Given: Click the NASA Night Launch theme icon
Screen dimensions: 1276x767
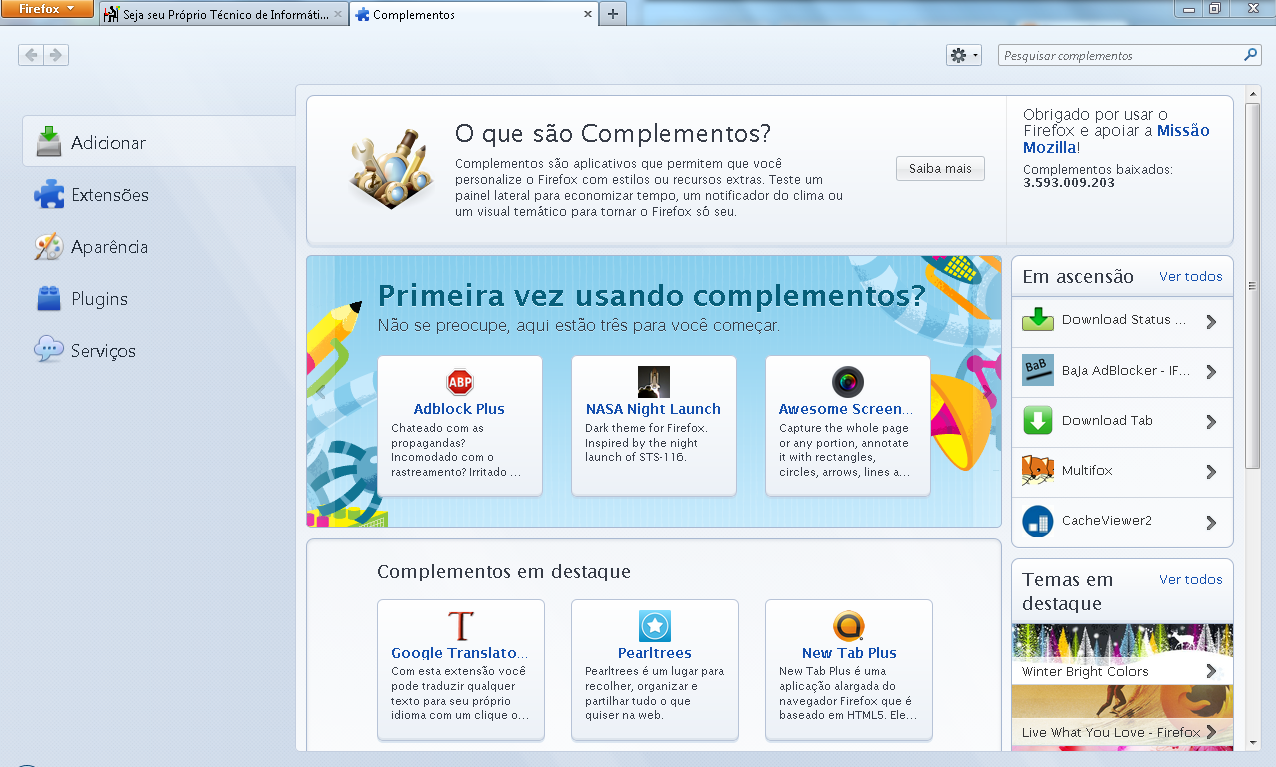Looking at the screenshot, I should 654,382.
